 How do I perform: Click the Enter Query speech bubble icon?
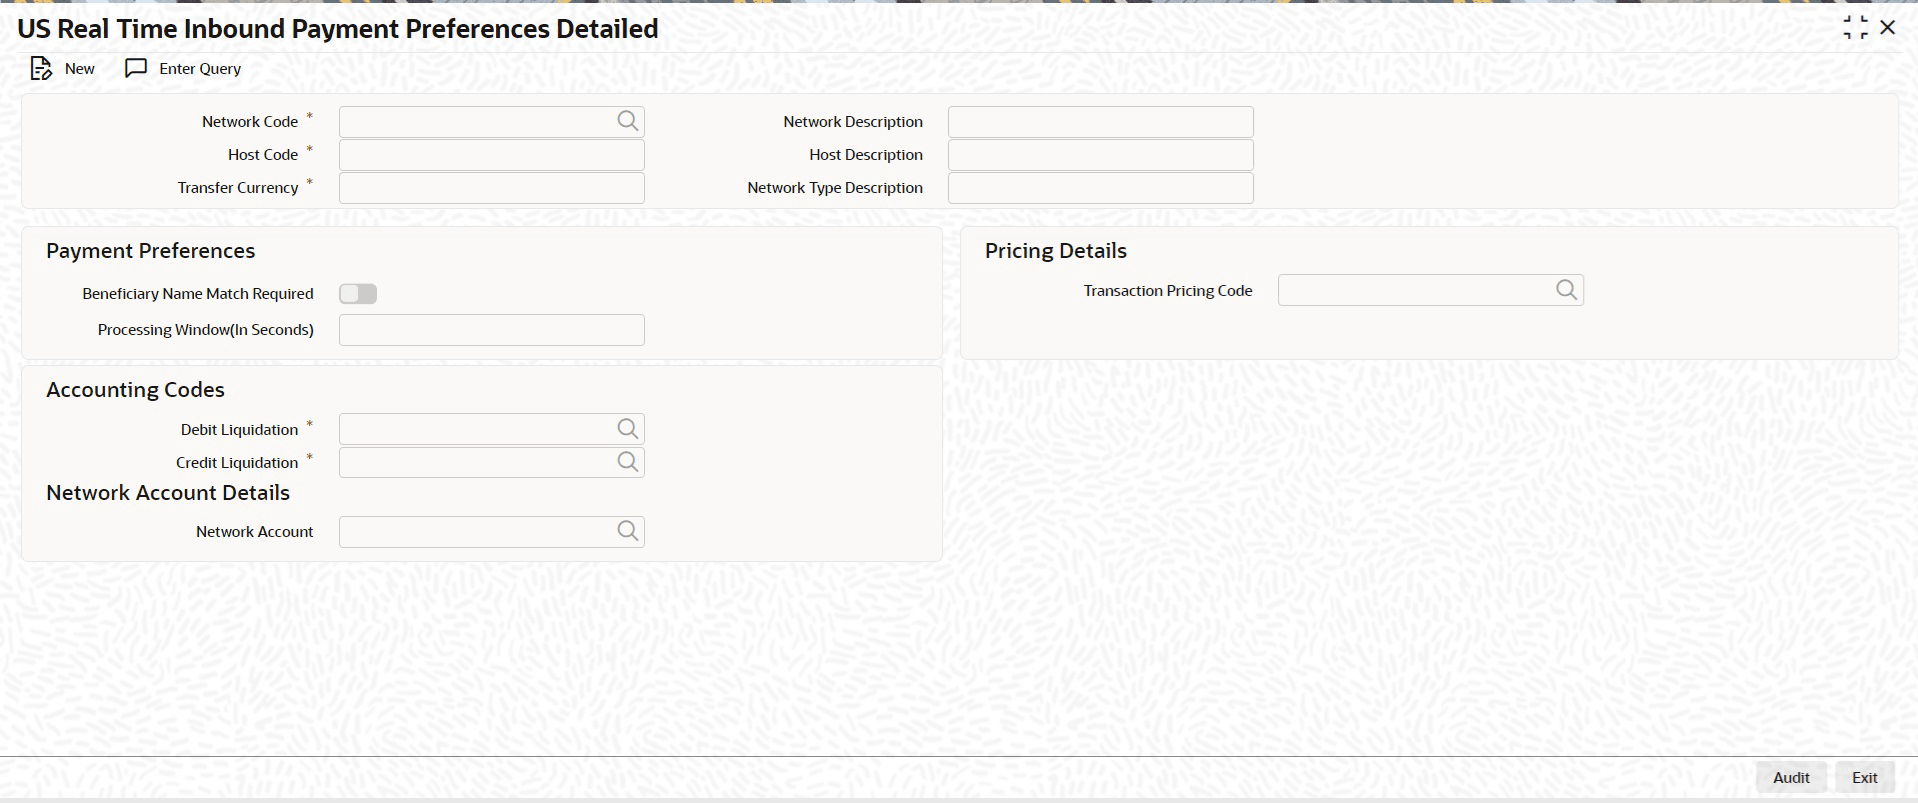point(136,68)
